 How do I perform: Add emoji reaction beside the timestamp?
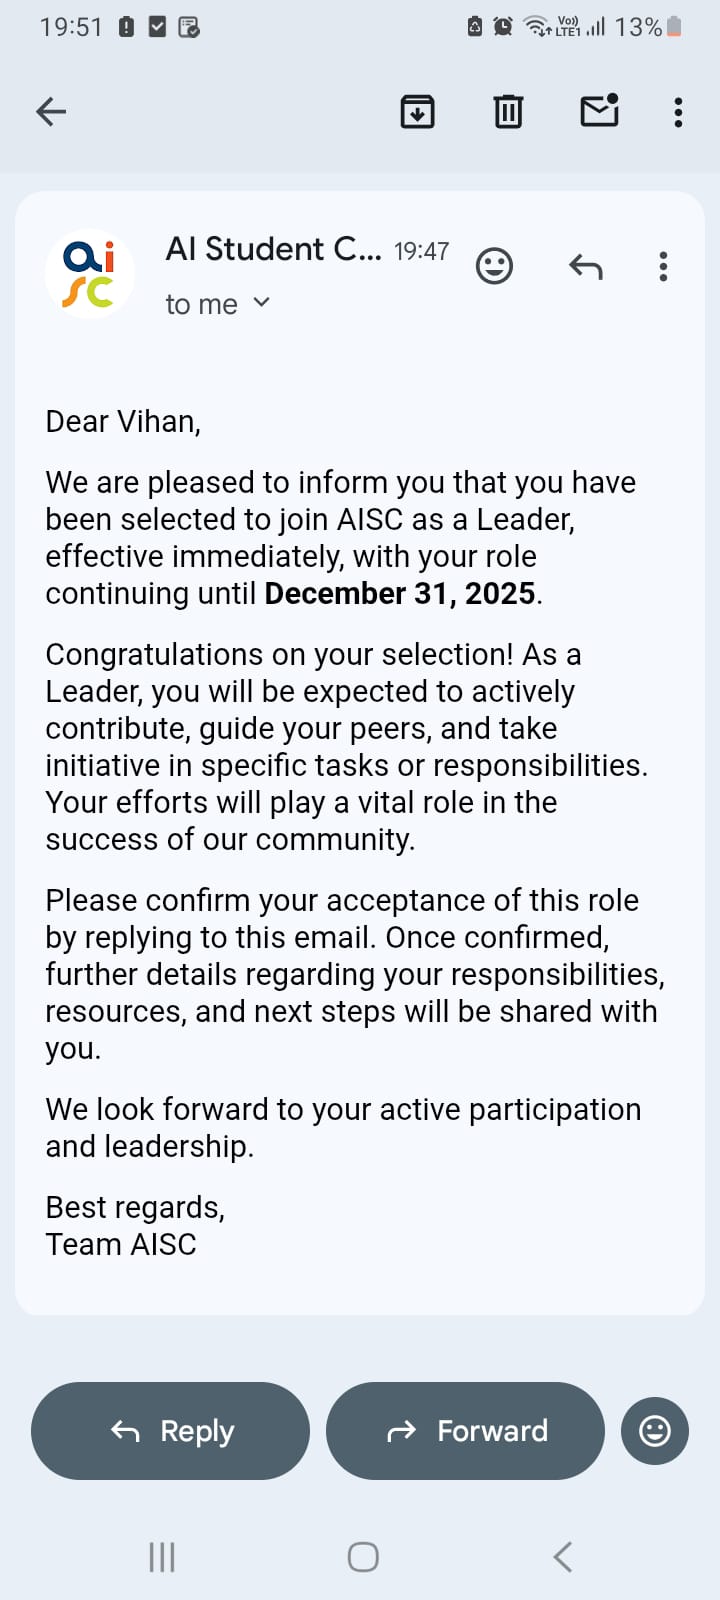494,266
